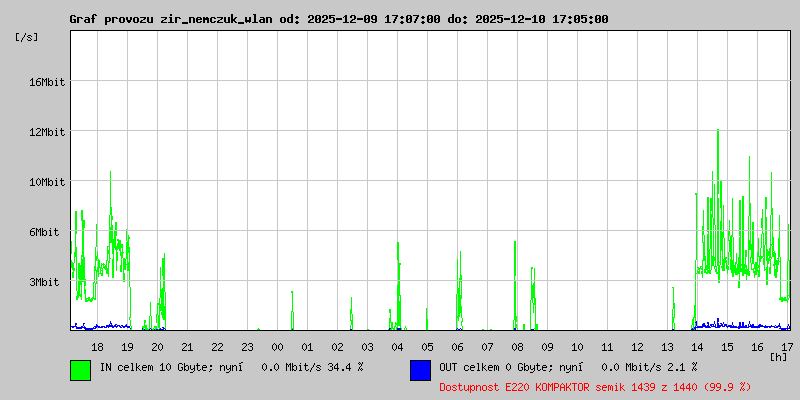Click the '01' hour label on x-axis
800x400 pixels.
pyautogui.click(x=307, y=347)
